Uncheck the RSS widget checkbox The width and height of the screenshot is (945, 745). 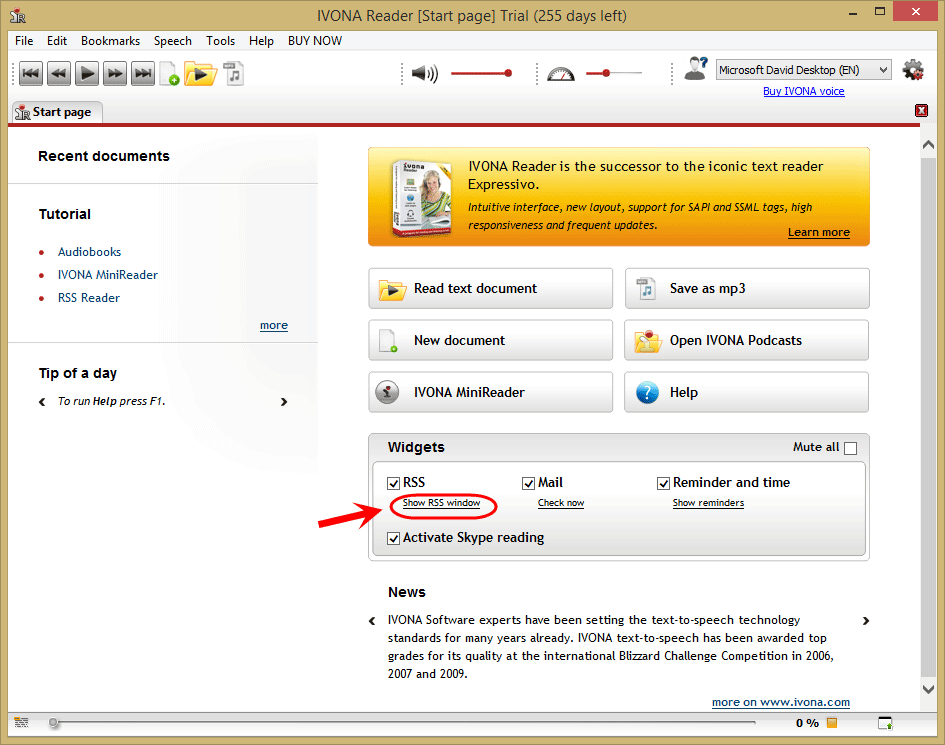coord(394,483)
